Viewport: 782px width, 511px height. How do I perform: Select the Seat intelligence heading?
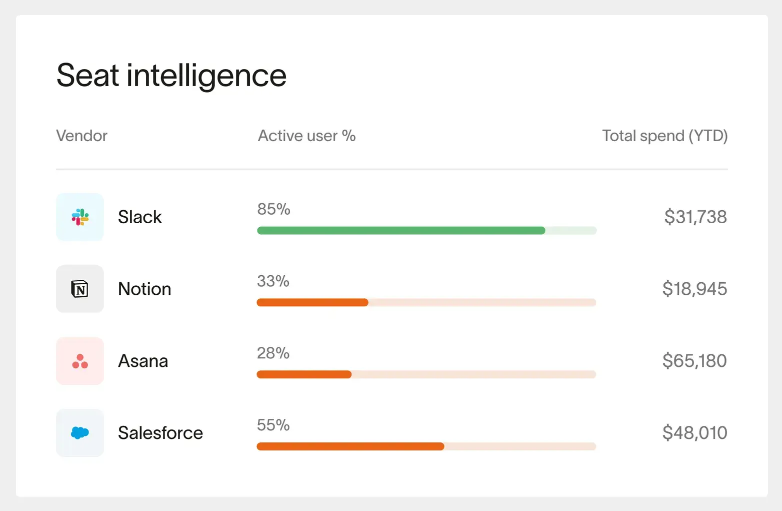coord(172,76)
